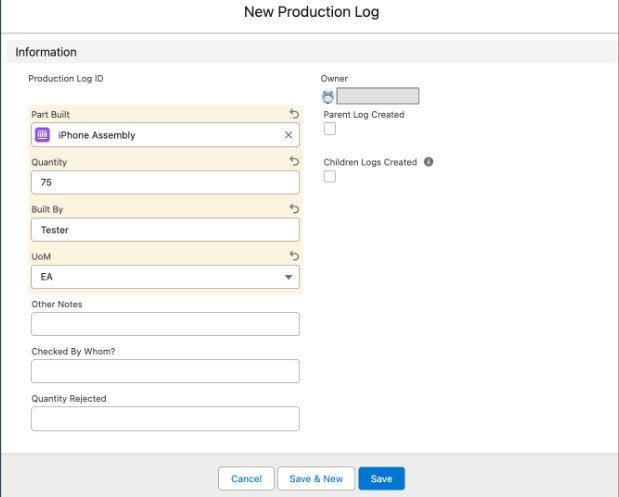Undo change on Part Built field
Screen dimensions: 619x497
(x=294, y=114)
